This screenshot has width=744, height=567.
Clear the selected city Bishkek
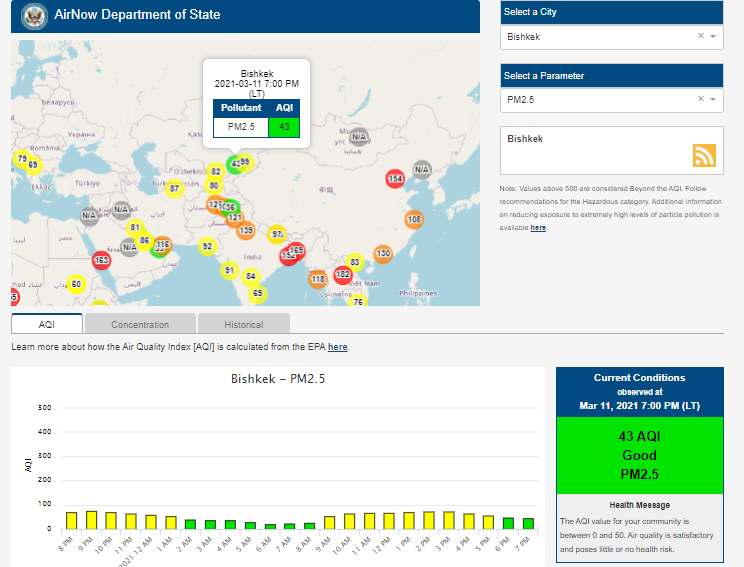tap(701, 37)
